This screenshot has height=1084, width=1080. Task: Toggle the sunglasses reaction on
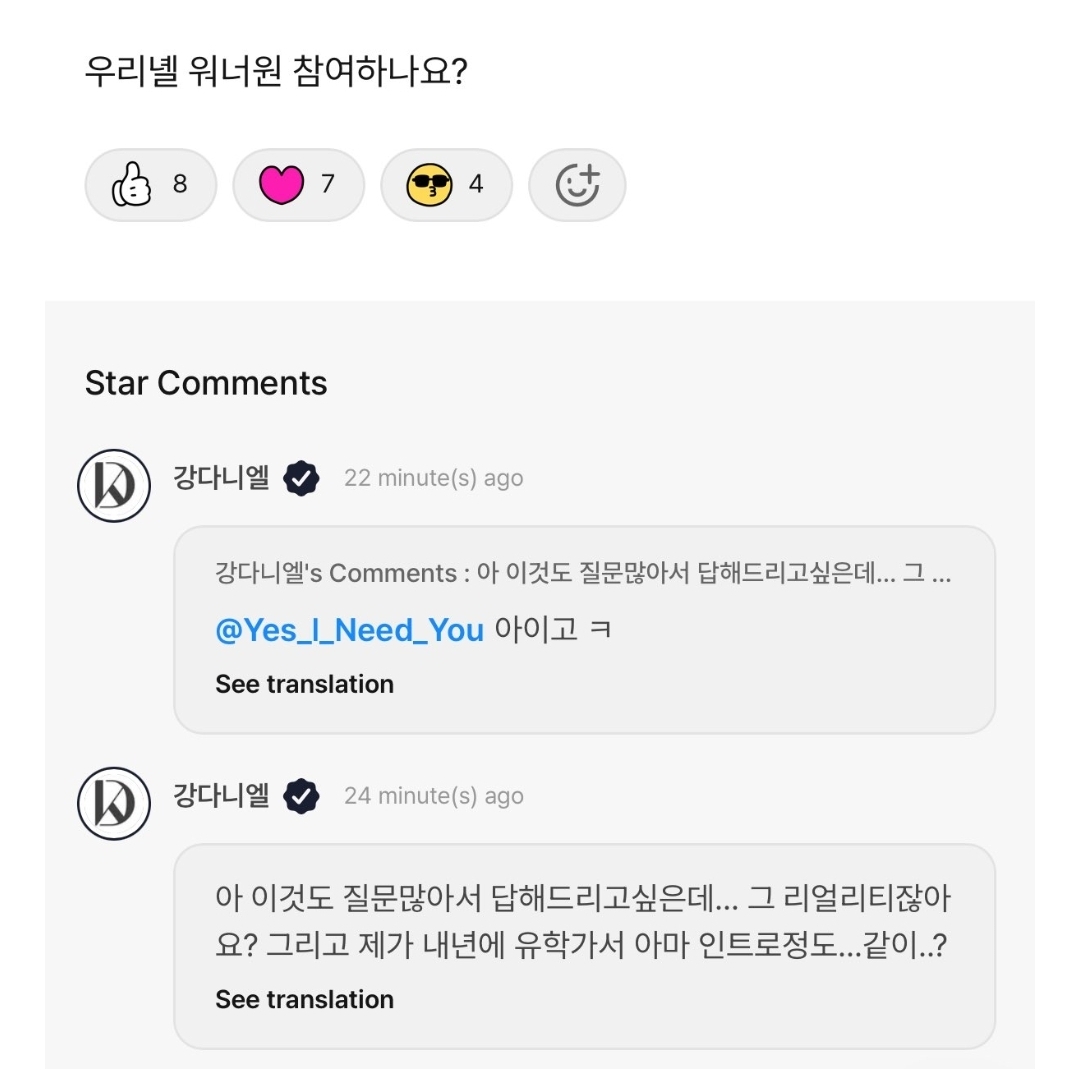446,184
